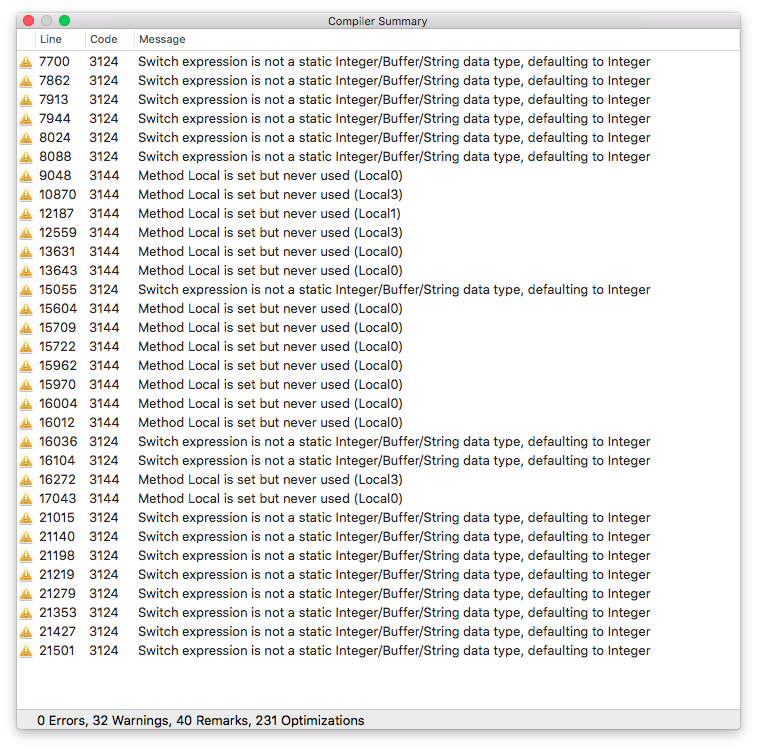Select the warning icon on line 10870 row
This screenshot has width=757, height=750.
coord(26,195)
